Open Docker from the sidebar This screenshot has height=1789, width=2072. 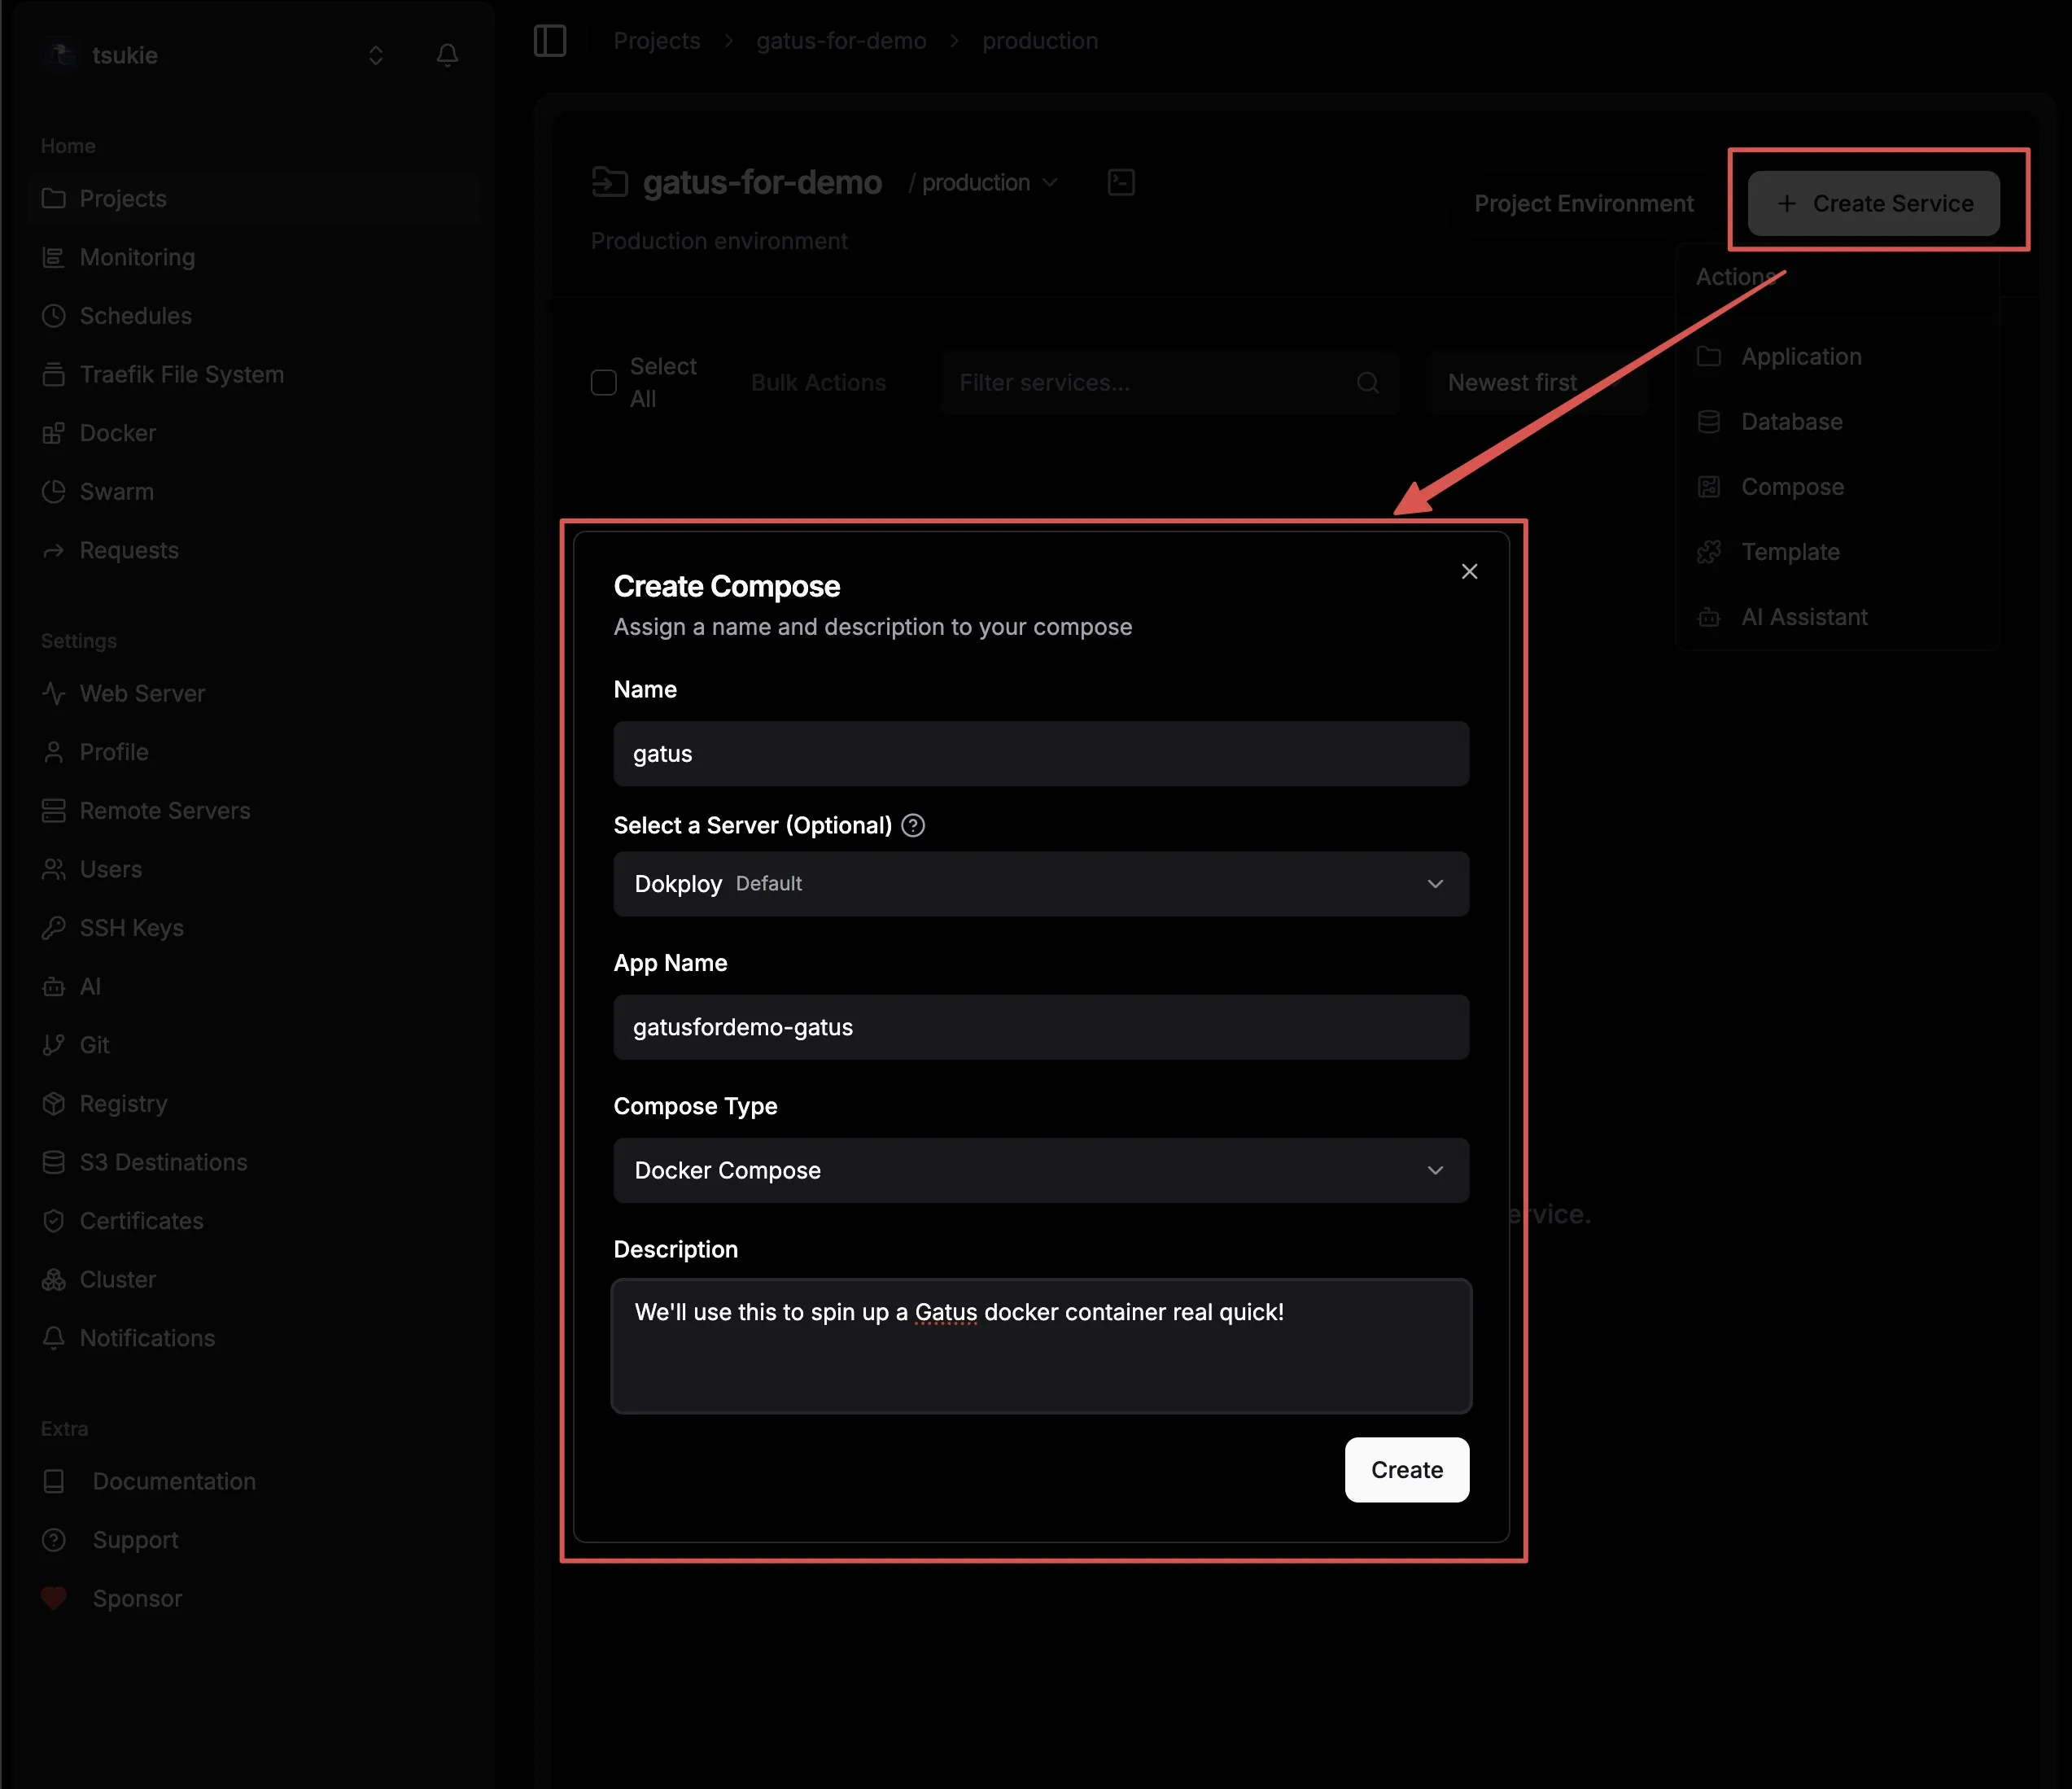click(117, 433)
